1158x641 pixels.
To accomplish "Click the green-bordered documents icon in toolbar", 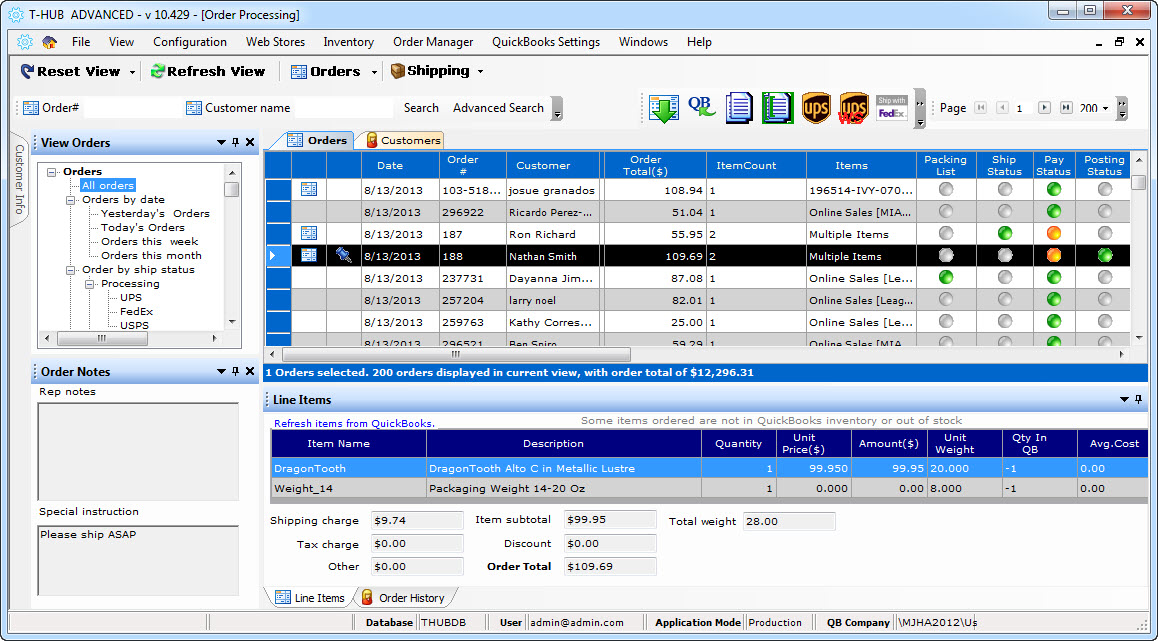I will coord(777,108).
